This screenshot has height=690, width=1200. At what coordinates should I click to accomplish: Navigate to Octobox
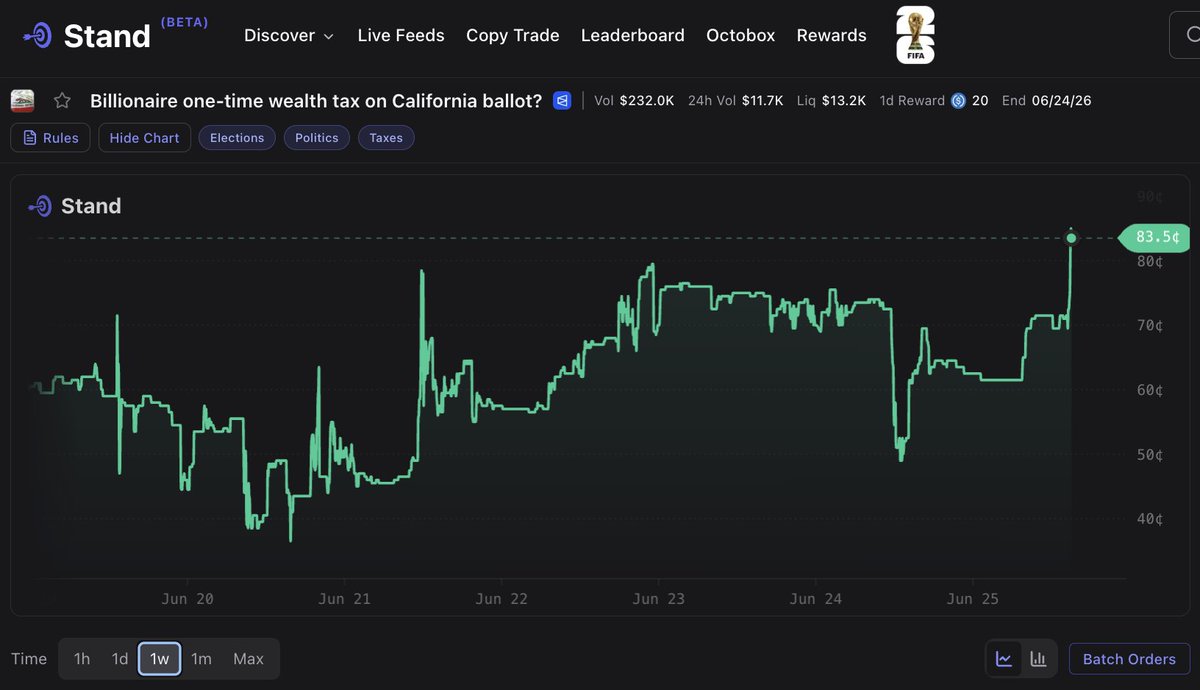[x=741, y=35]
